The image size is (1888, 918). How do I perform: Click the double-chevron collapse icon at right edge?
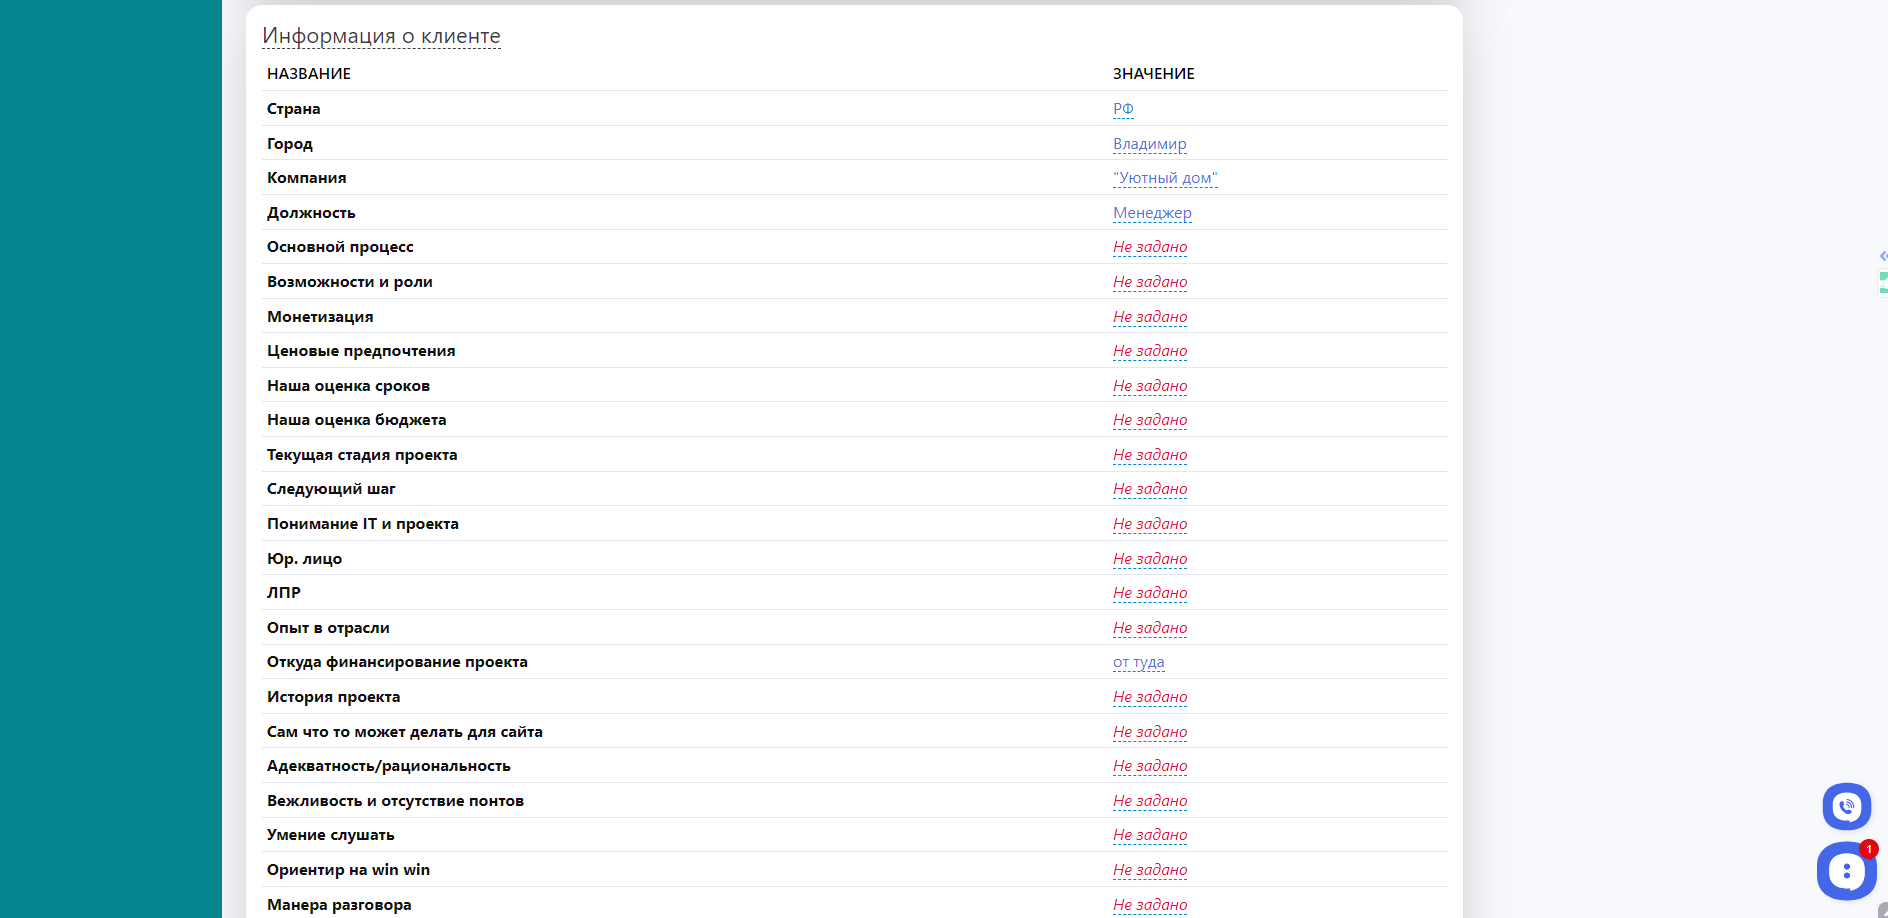(x=1883, y=256)
